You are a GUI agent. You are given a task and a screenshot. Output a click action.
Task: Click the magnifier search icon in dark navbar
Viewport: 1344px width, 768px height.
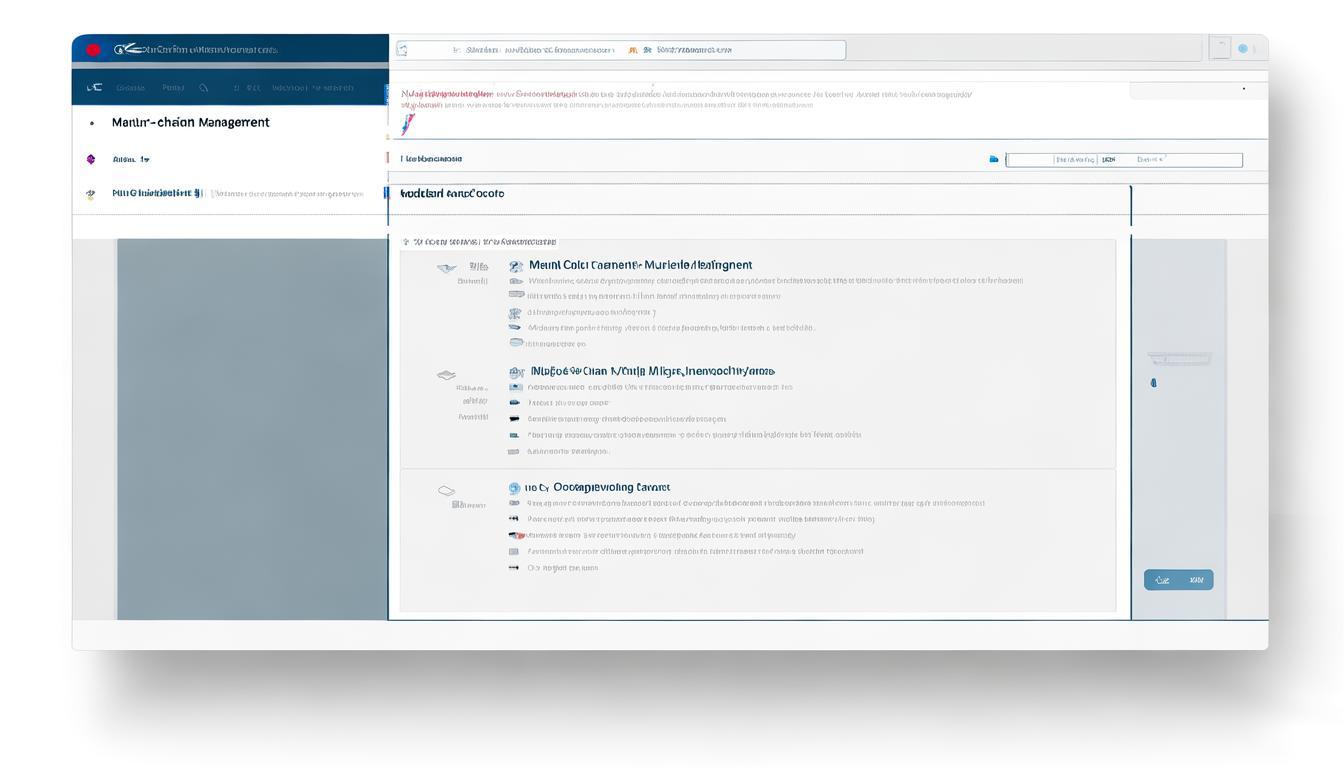pos(204,88)
